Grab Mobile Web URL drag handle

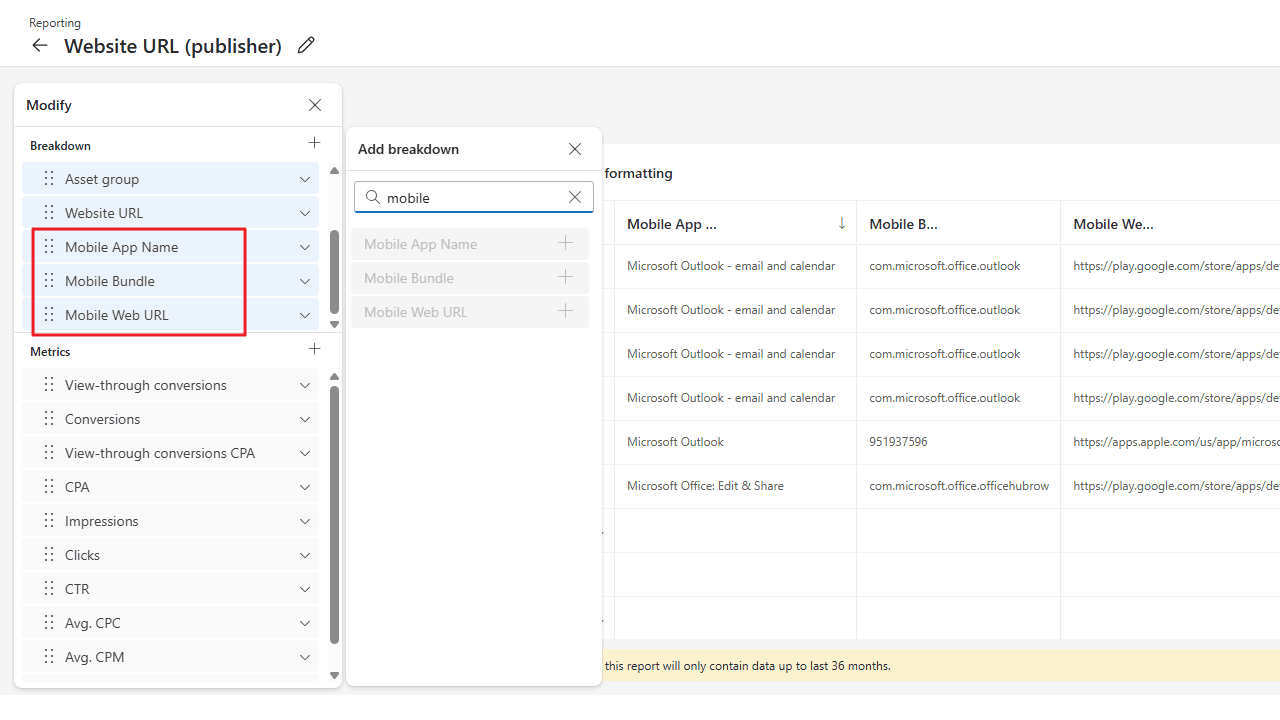pos(49,315)
